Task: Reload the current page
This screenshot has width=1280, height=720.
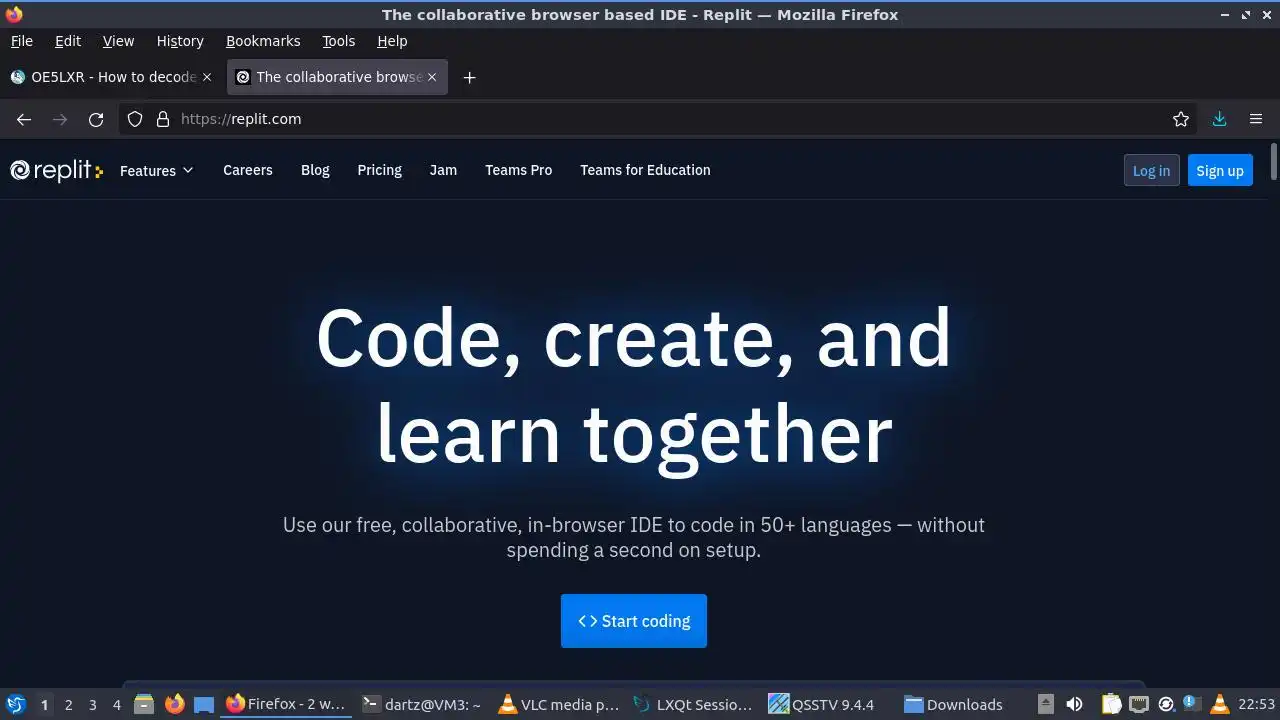Action: pyautogui.click(x=96, y=119)
